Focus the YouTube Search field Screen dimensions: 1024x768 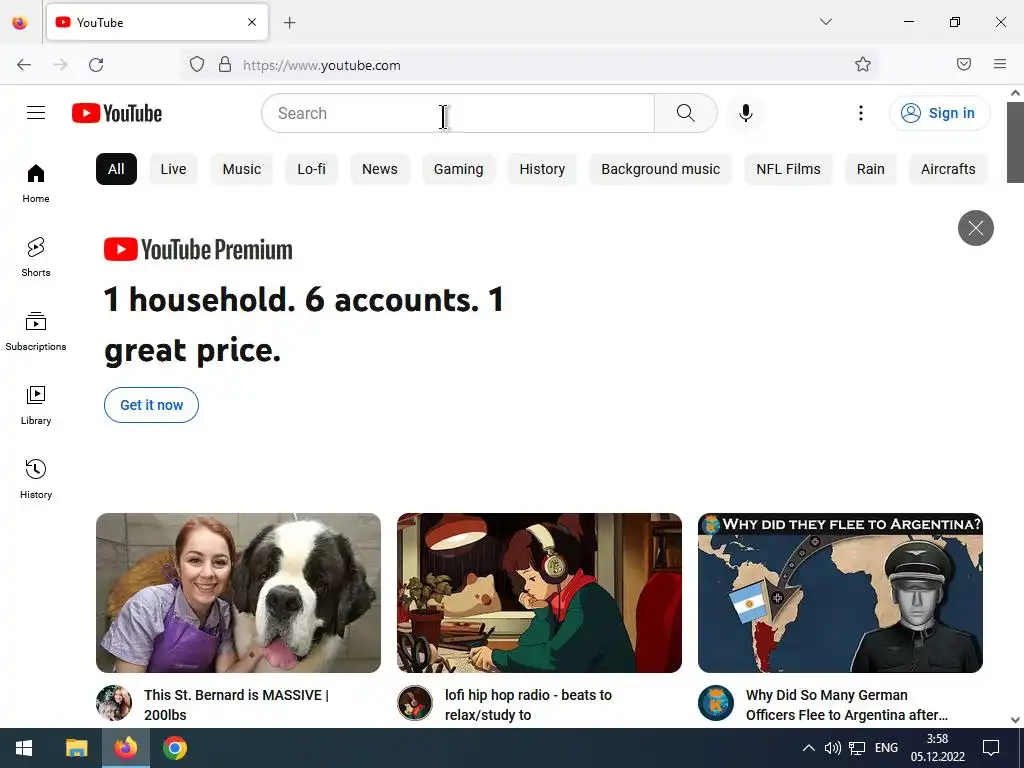[458, 113]
